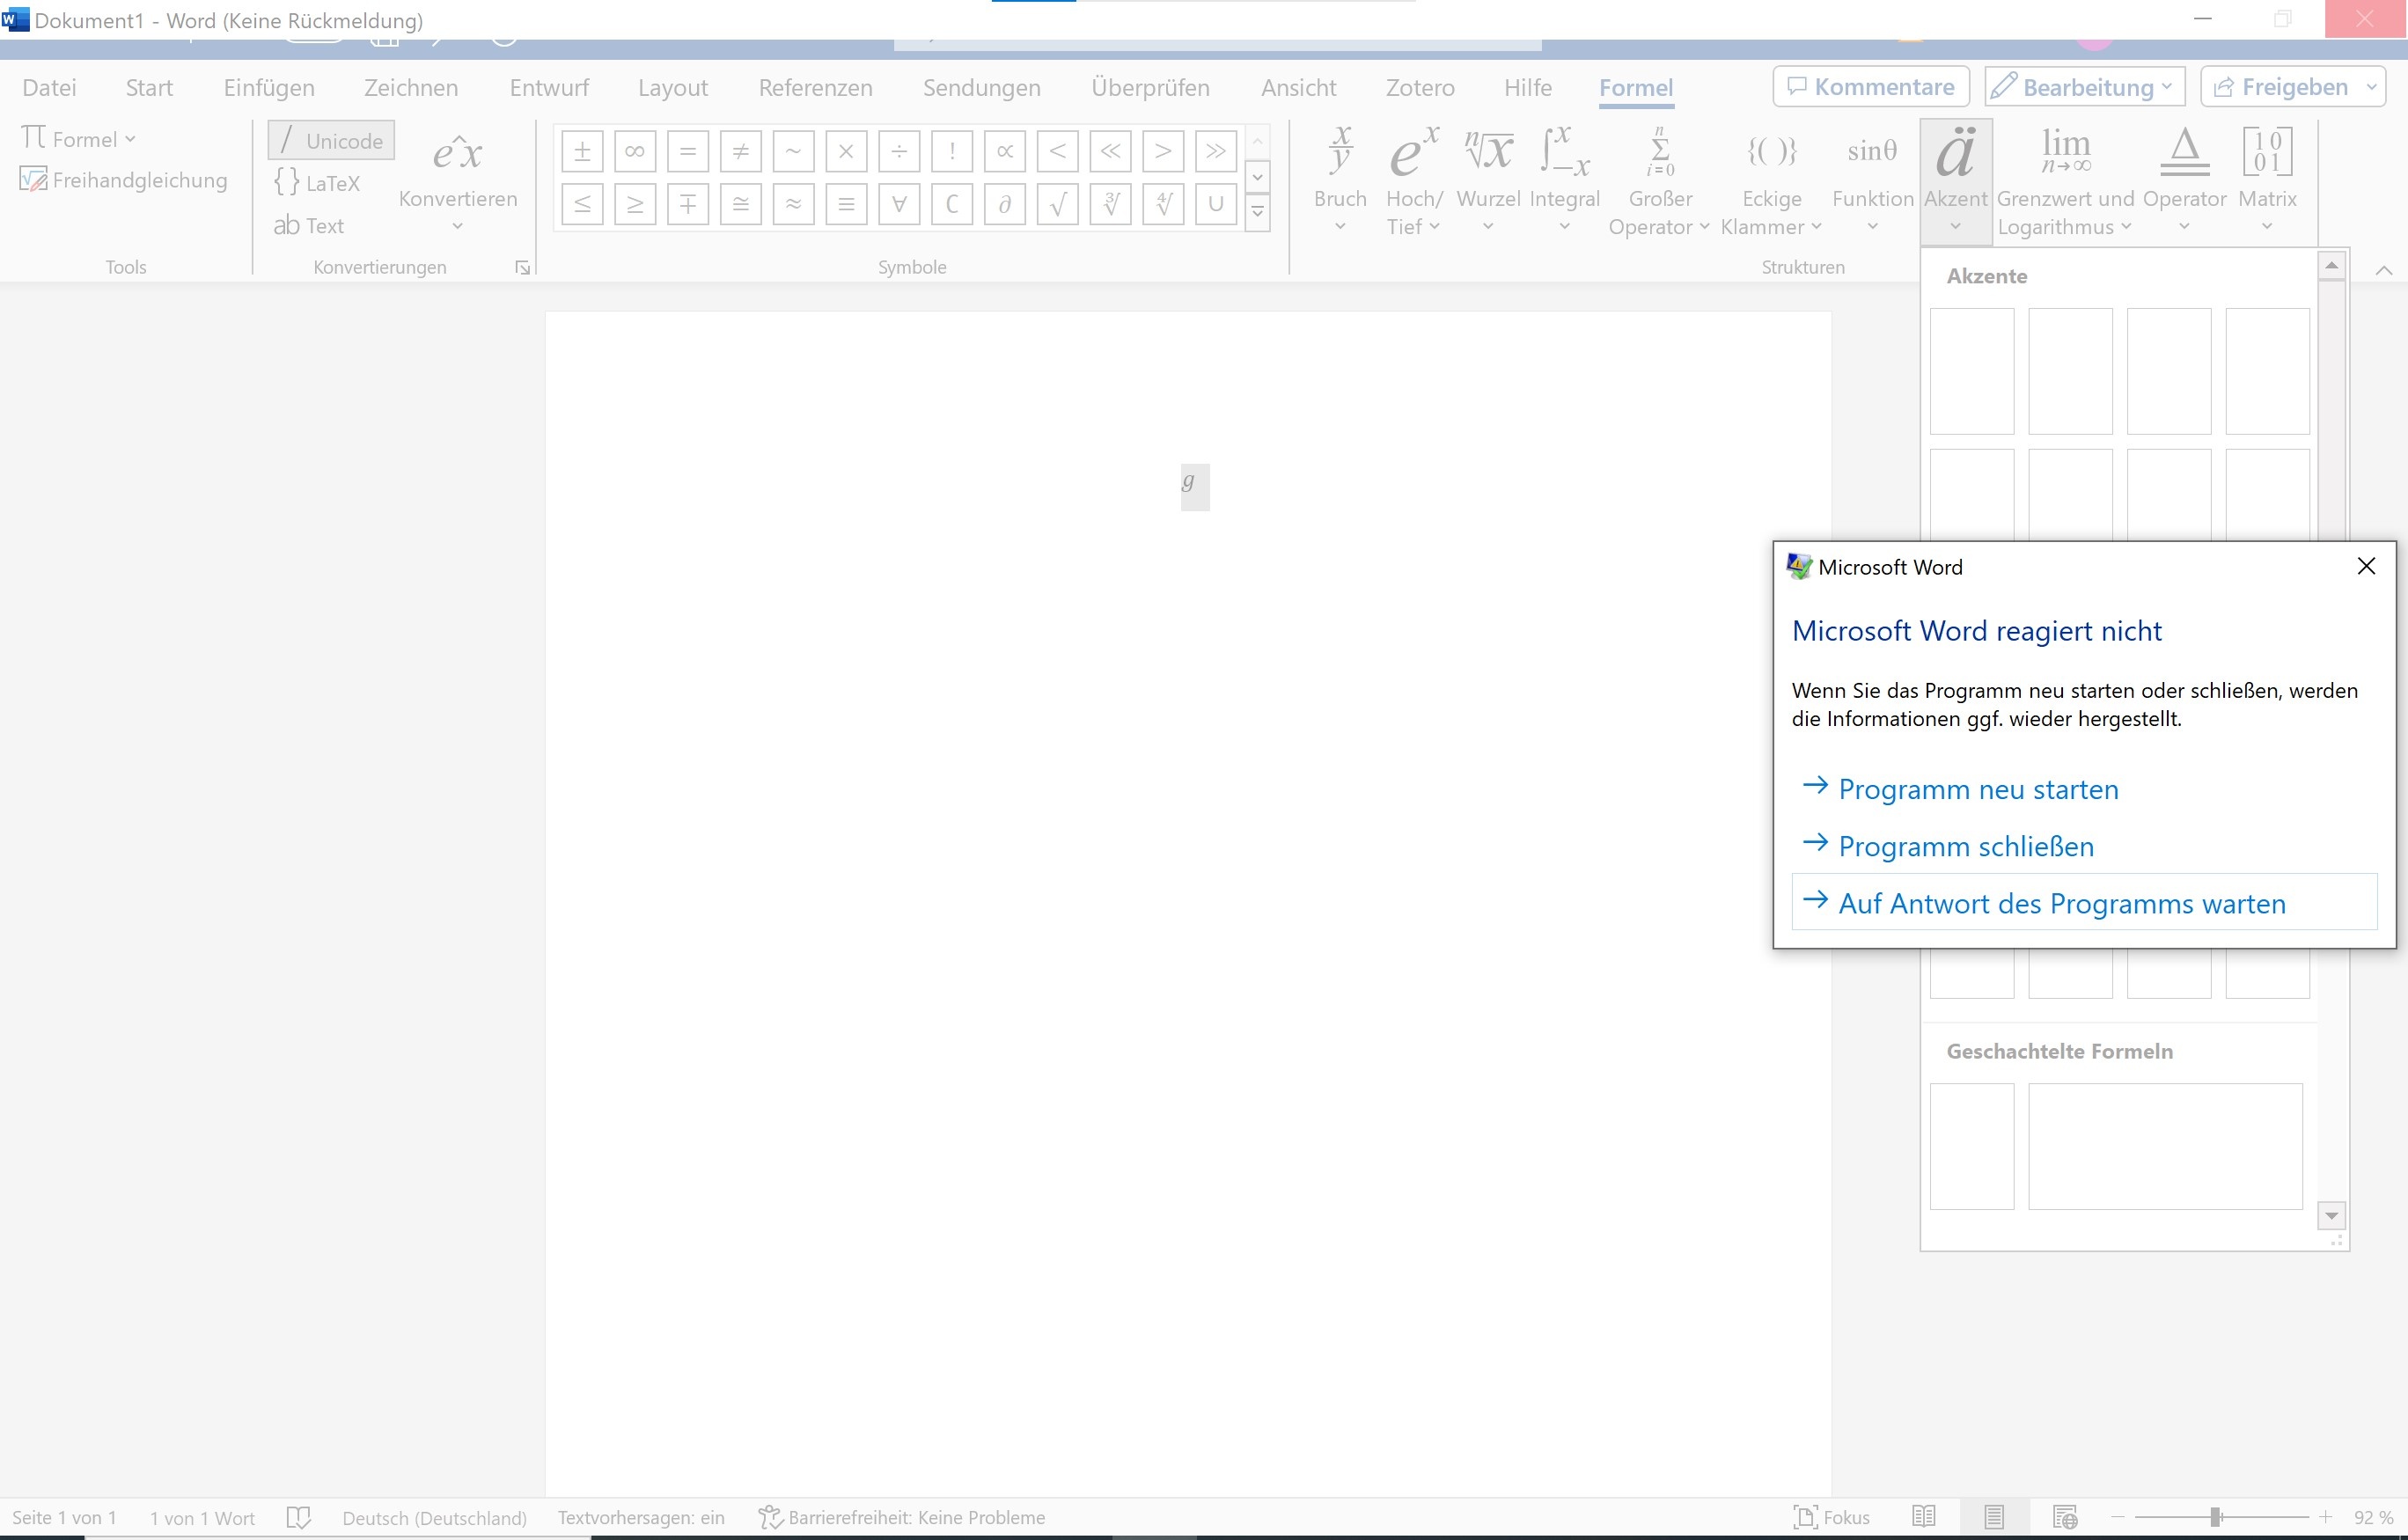Switch equation format to LaTeX

pyautogui.click(x=318, y=183)
